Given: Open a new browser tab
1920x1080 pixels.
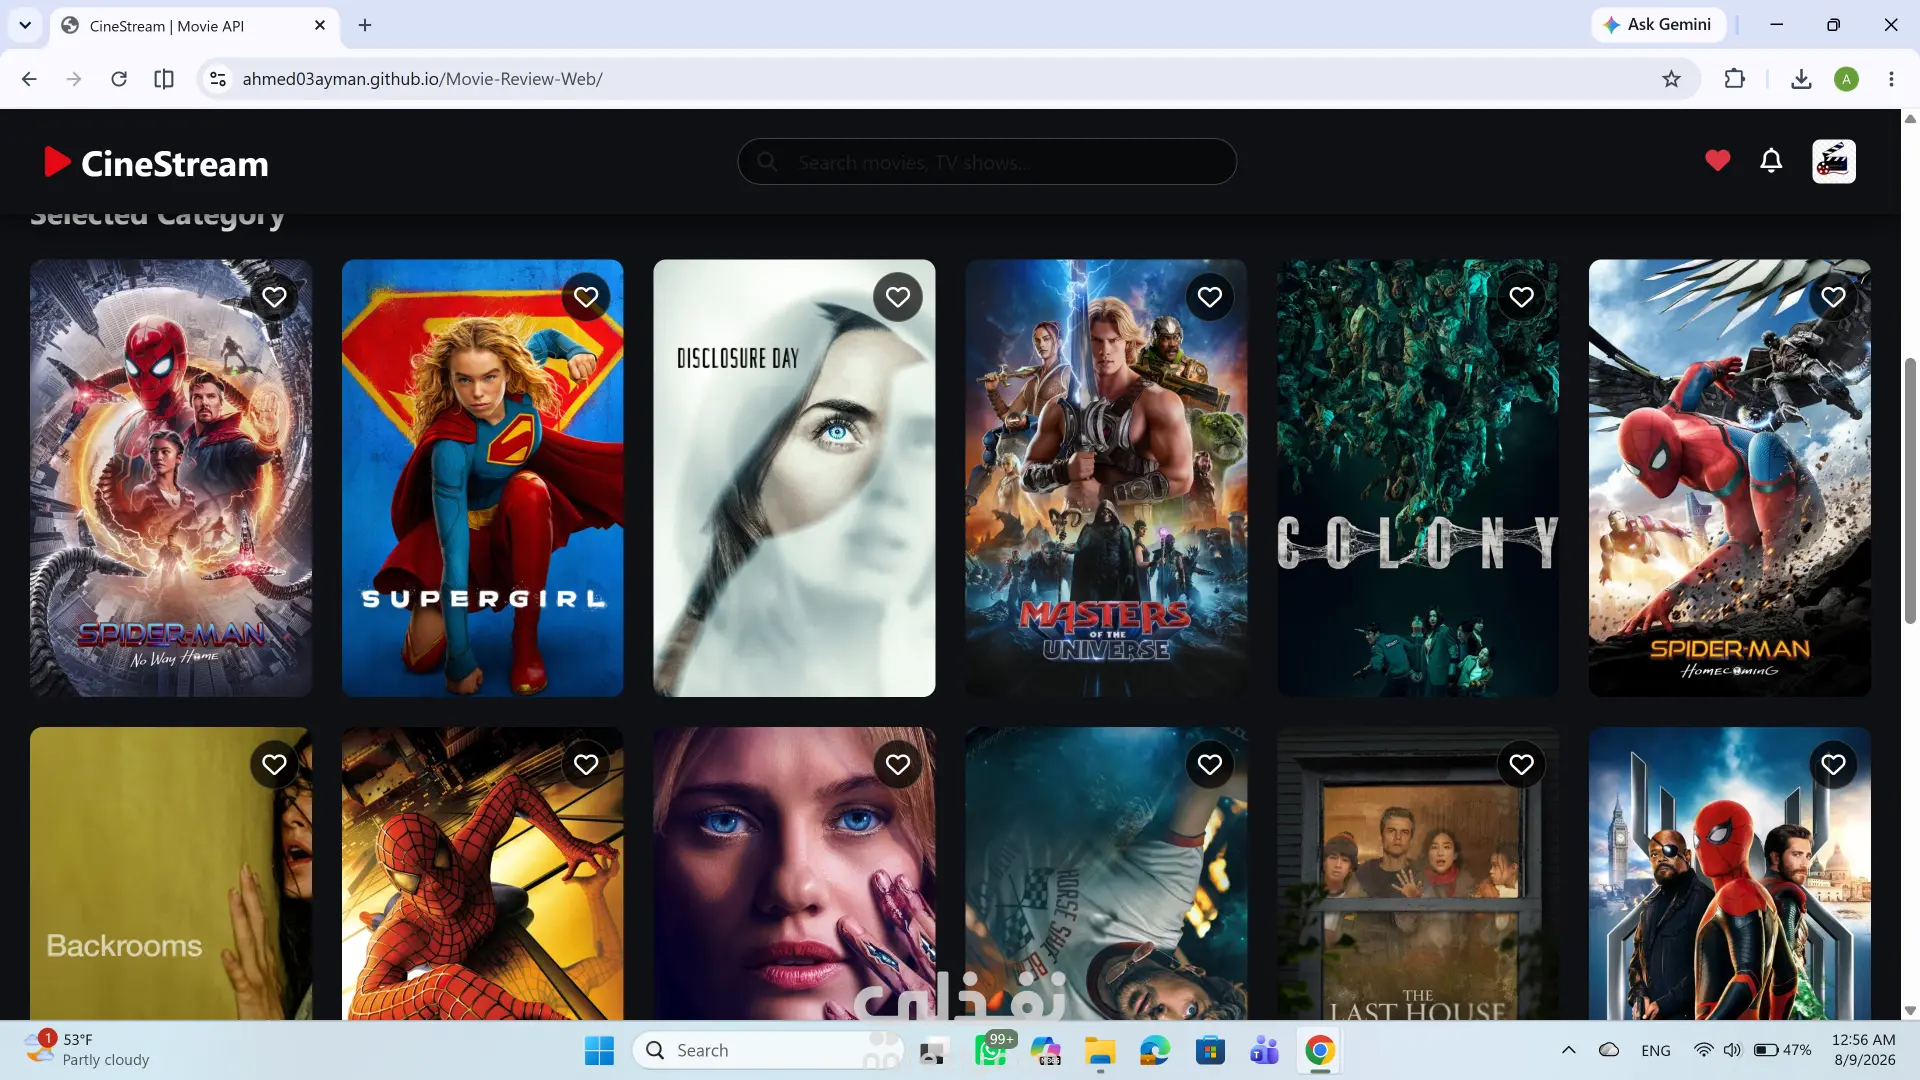Looking at the screenshot, I should point(365,25).
